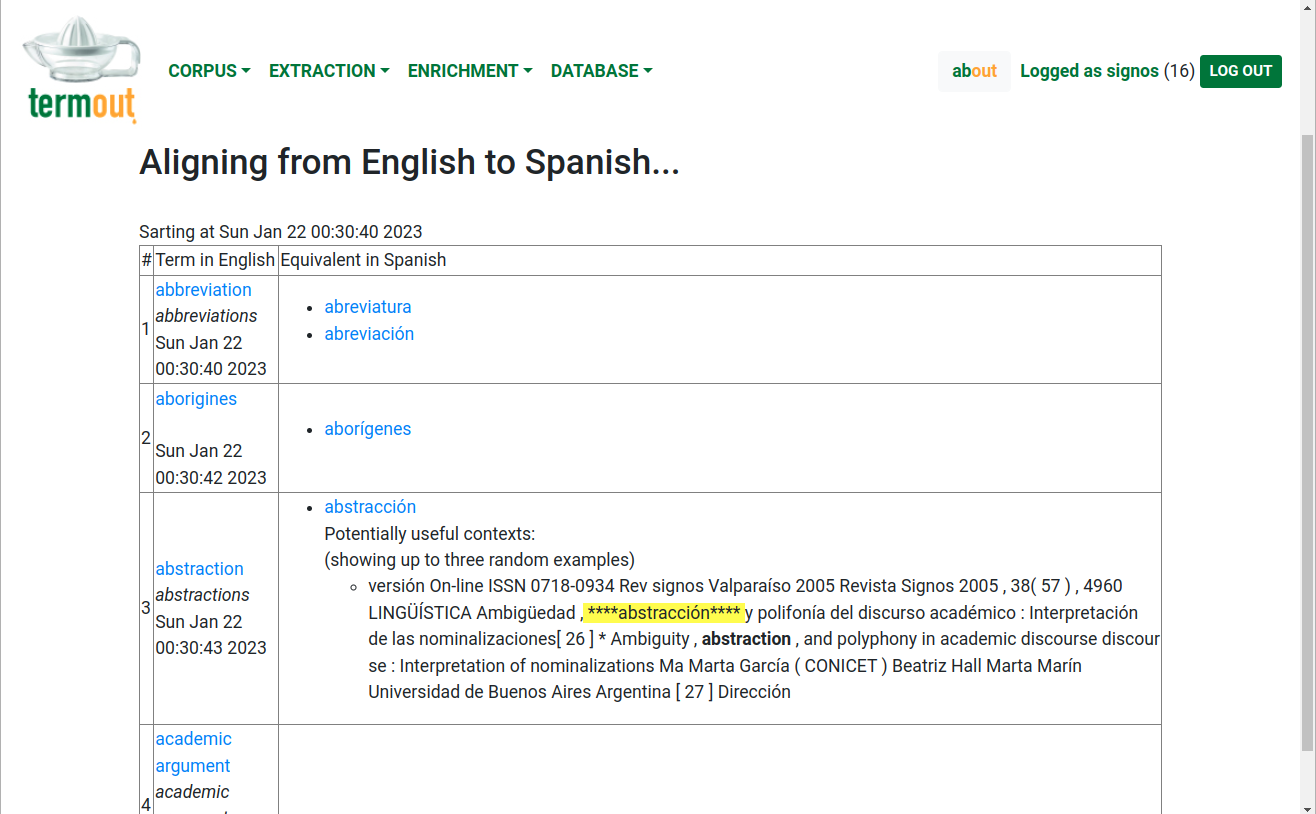Click the termout juicer logo
This screenshot has width=1316, height=814.
click(x=82, y=70)
